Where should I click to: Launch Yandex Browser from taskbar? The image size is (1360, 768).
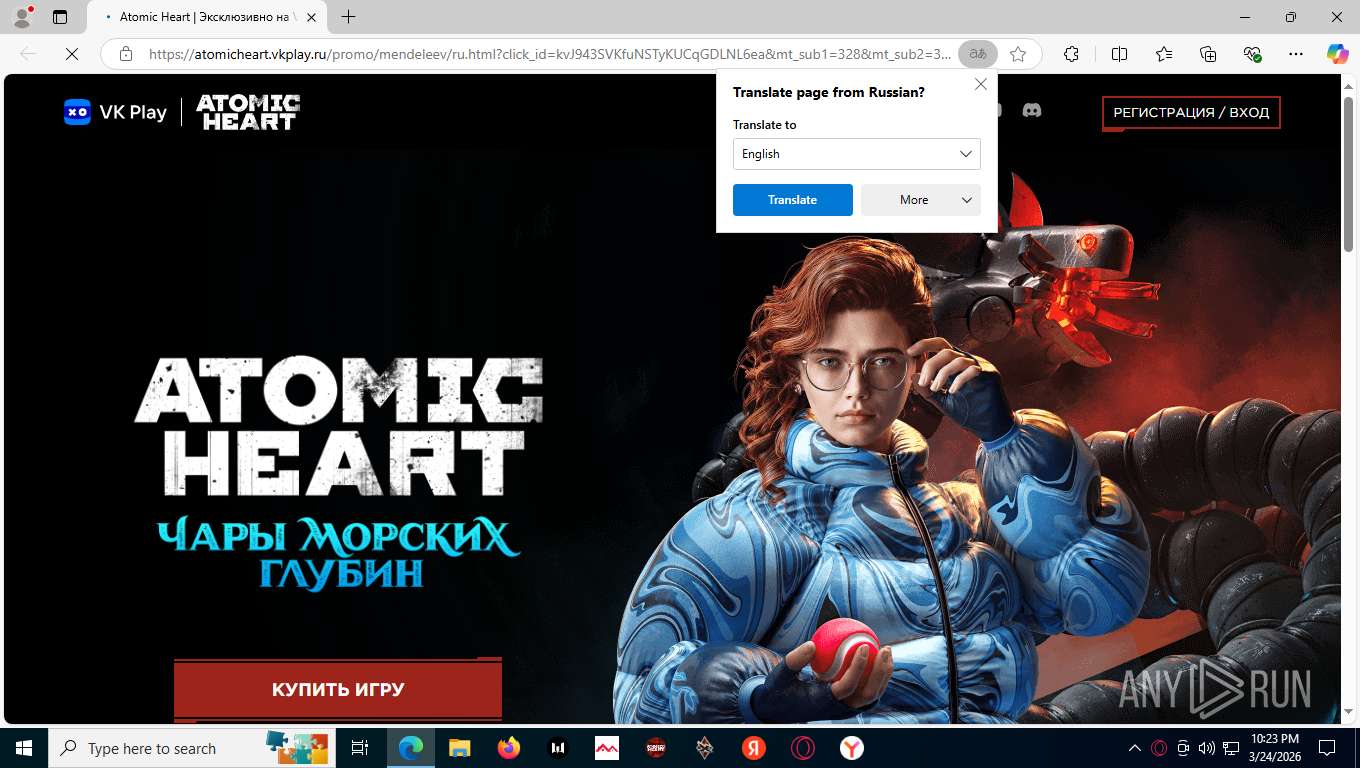click(852, 748)
